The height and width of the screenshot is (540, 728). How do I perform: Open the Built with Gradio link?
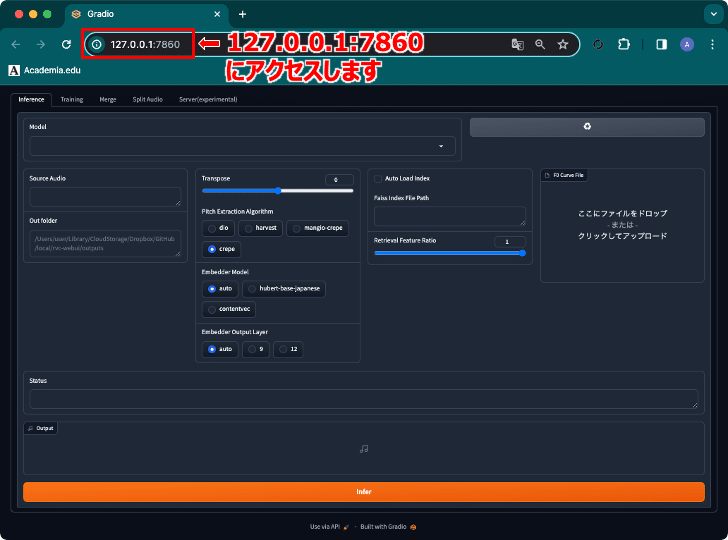tap(388, 527)
